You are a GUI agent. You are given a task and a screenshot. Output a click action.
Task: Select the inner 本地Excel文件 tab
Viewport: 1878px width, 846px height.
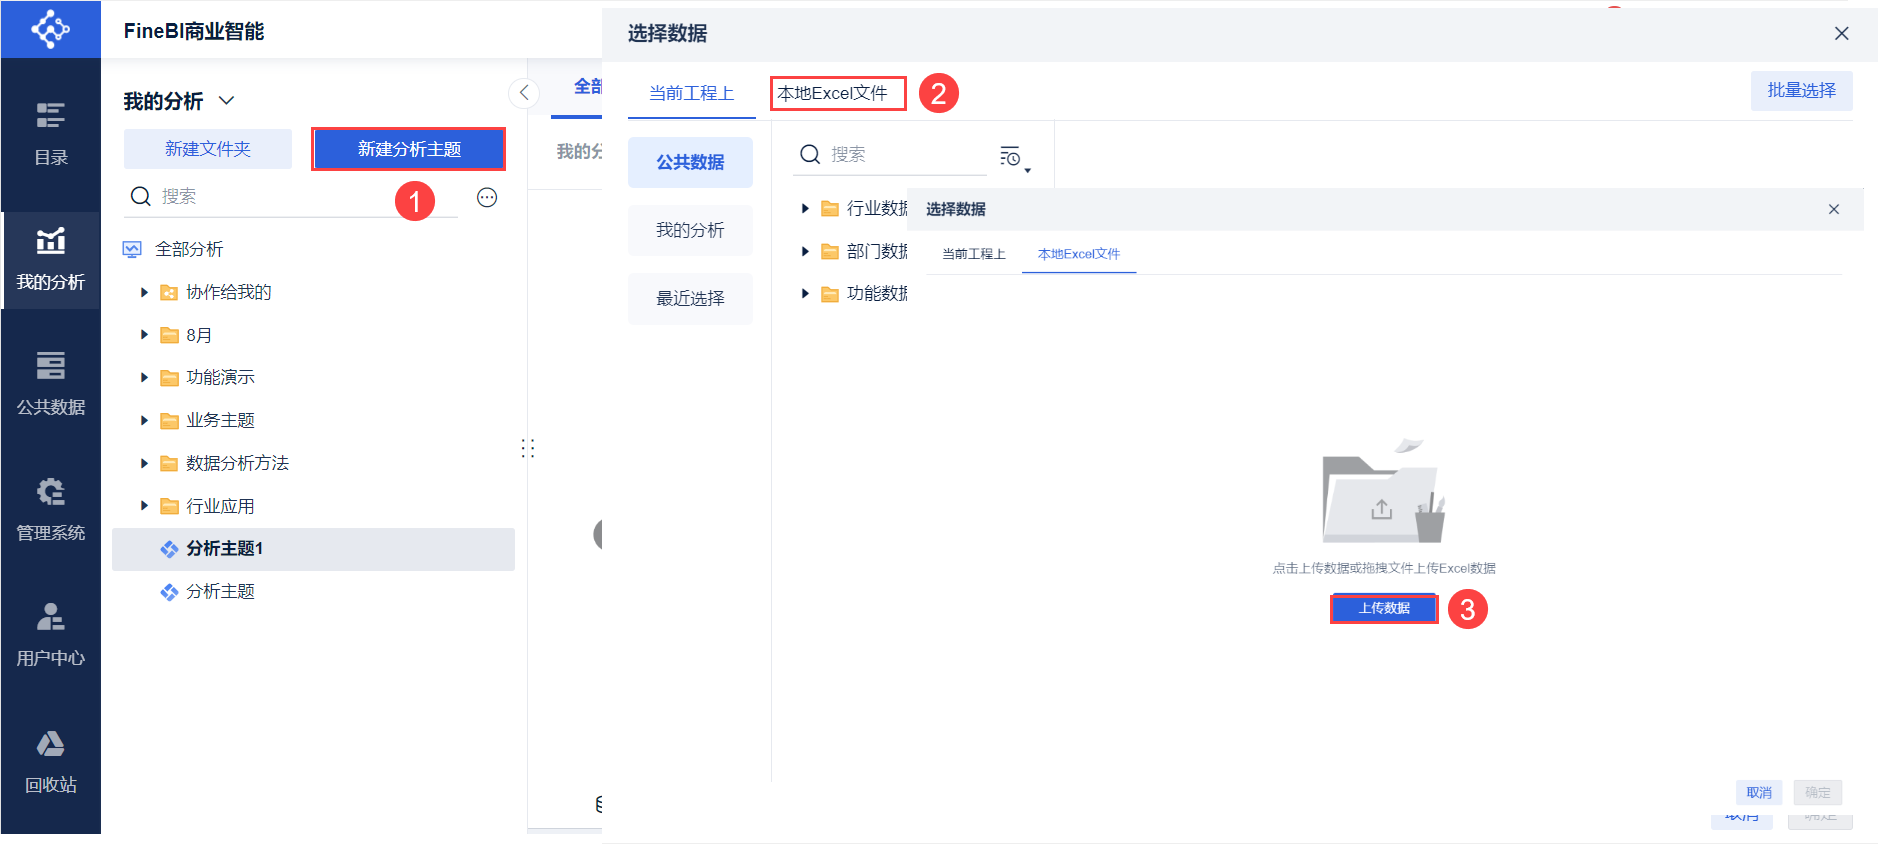(x=1079, y=254)
